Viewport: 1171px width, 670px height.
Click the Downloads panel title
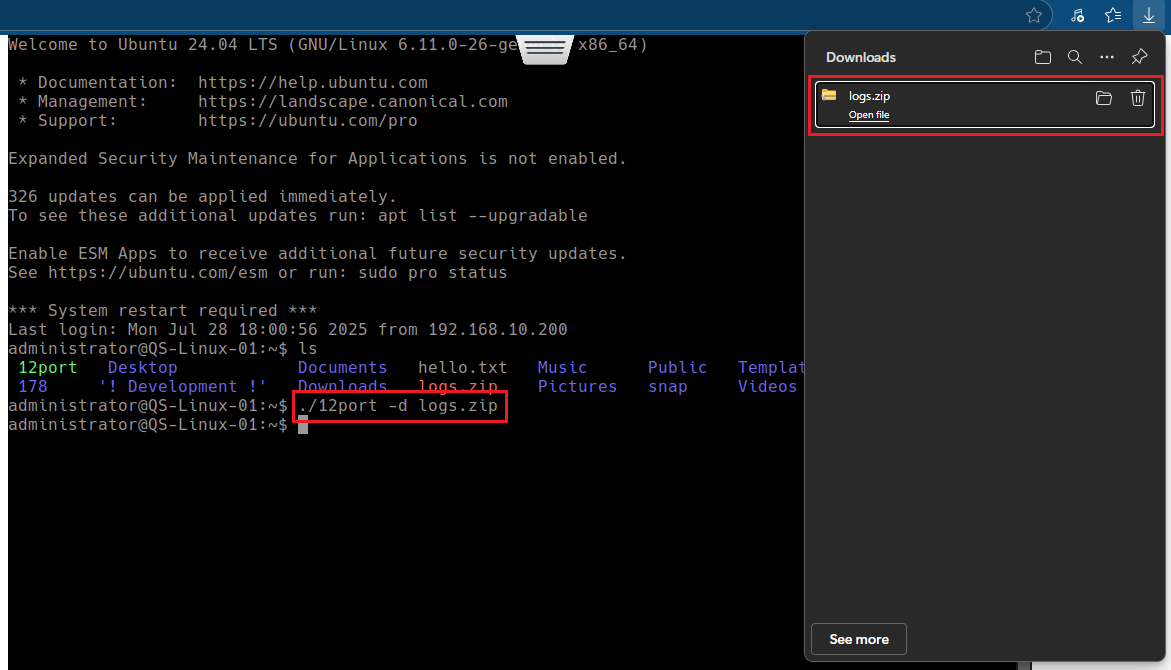(860, 58)
